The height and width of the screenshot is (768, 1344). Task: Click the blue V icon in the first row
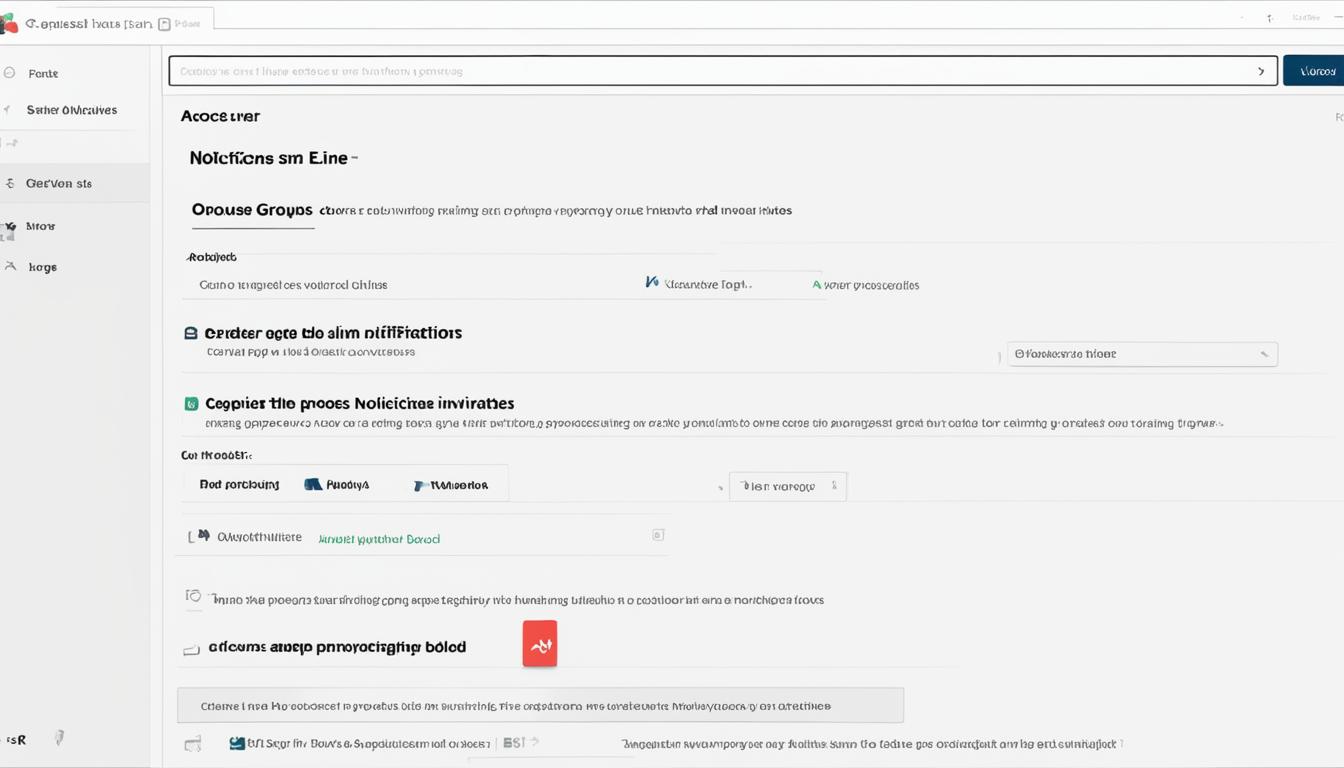(x=652, y=284)
